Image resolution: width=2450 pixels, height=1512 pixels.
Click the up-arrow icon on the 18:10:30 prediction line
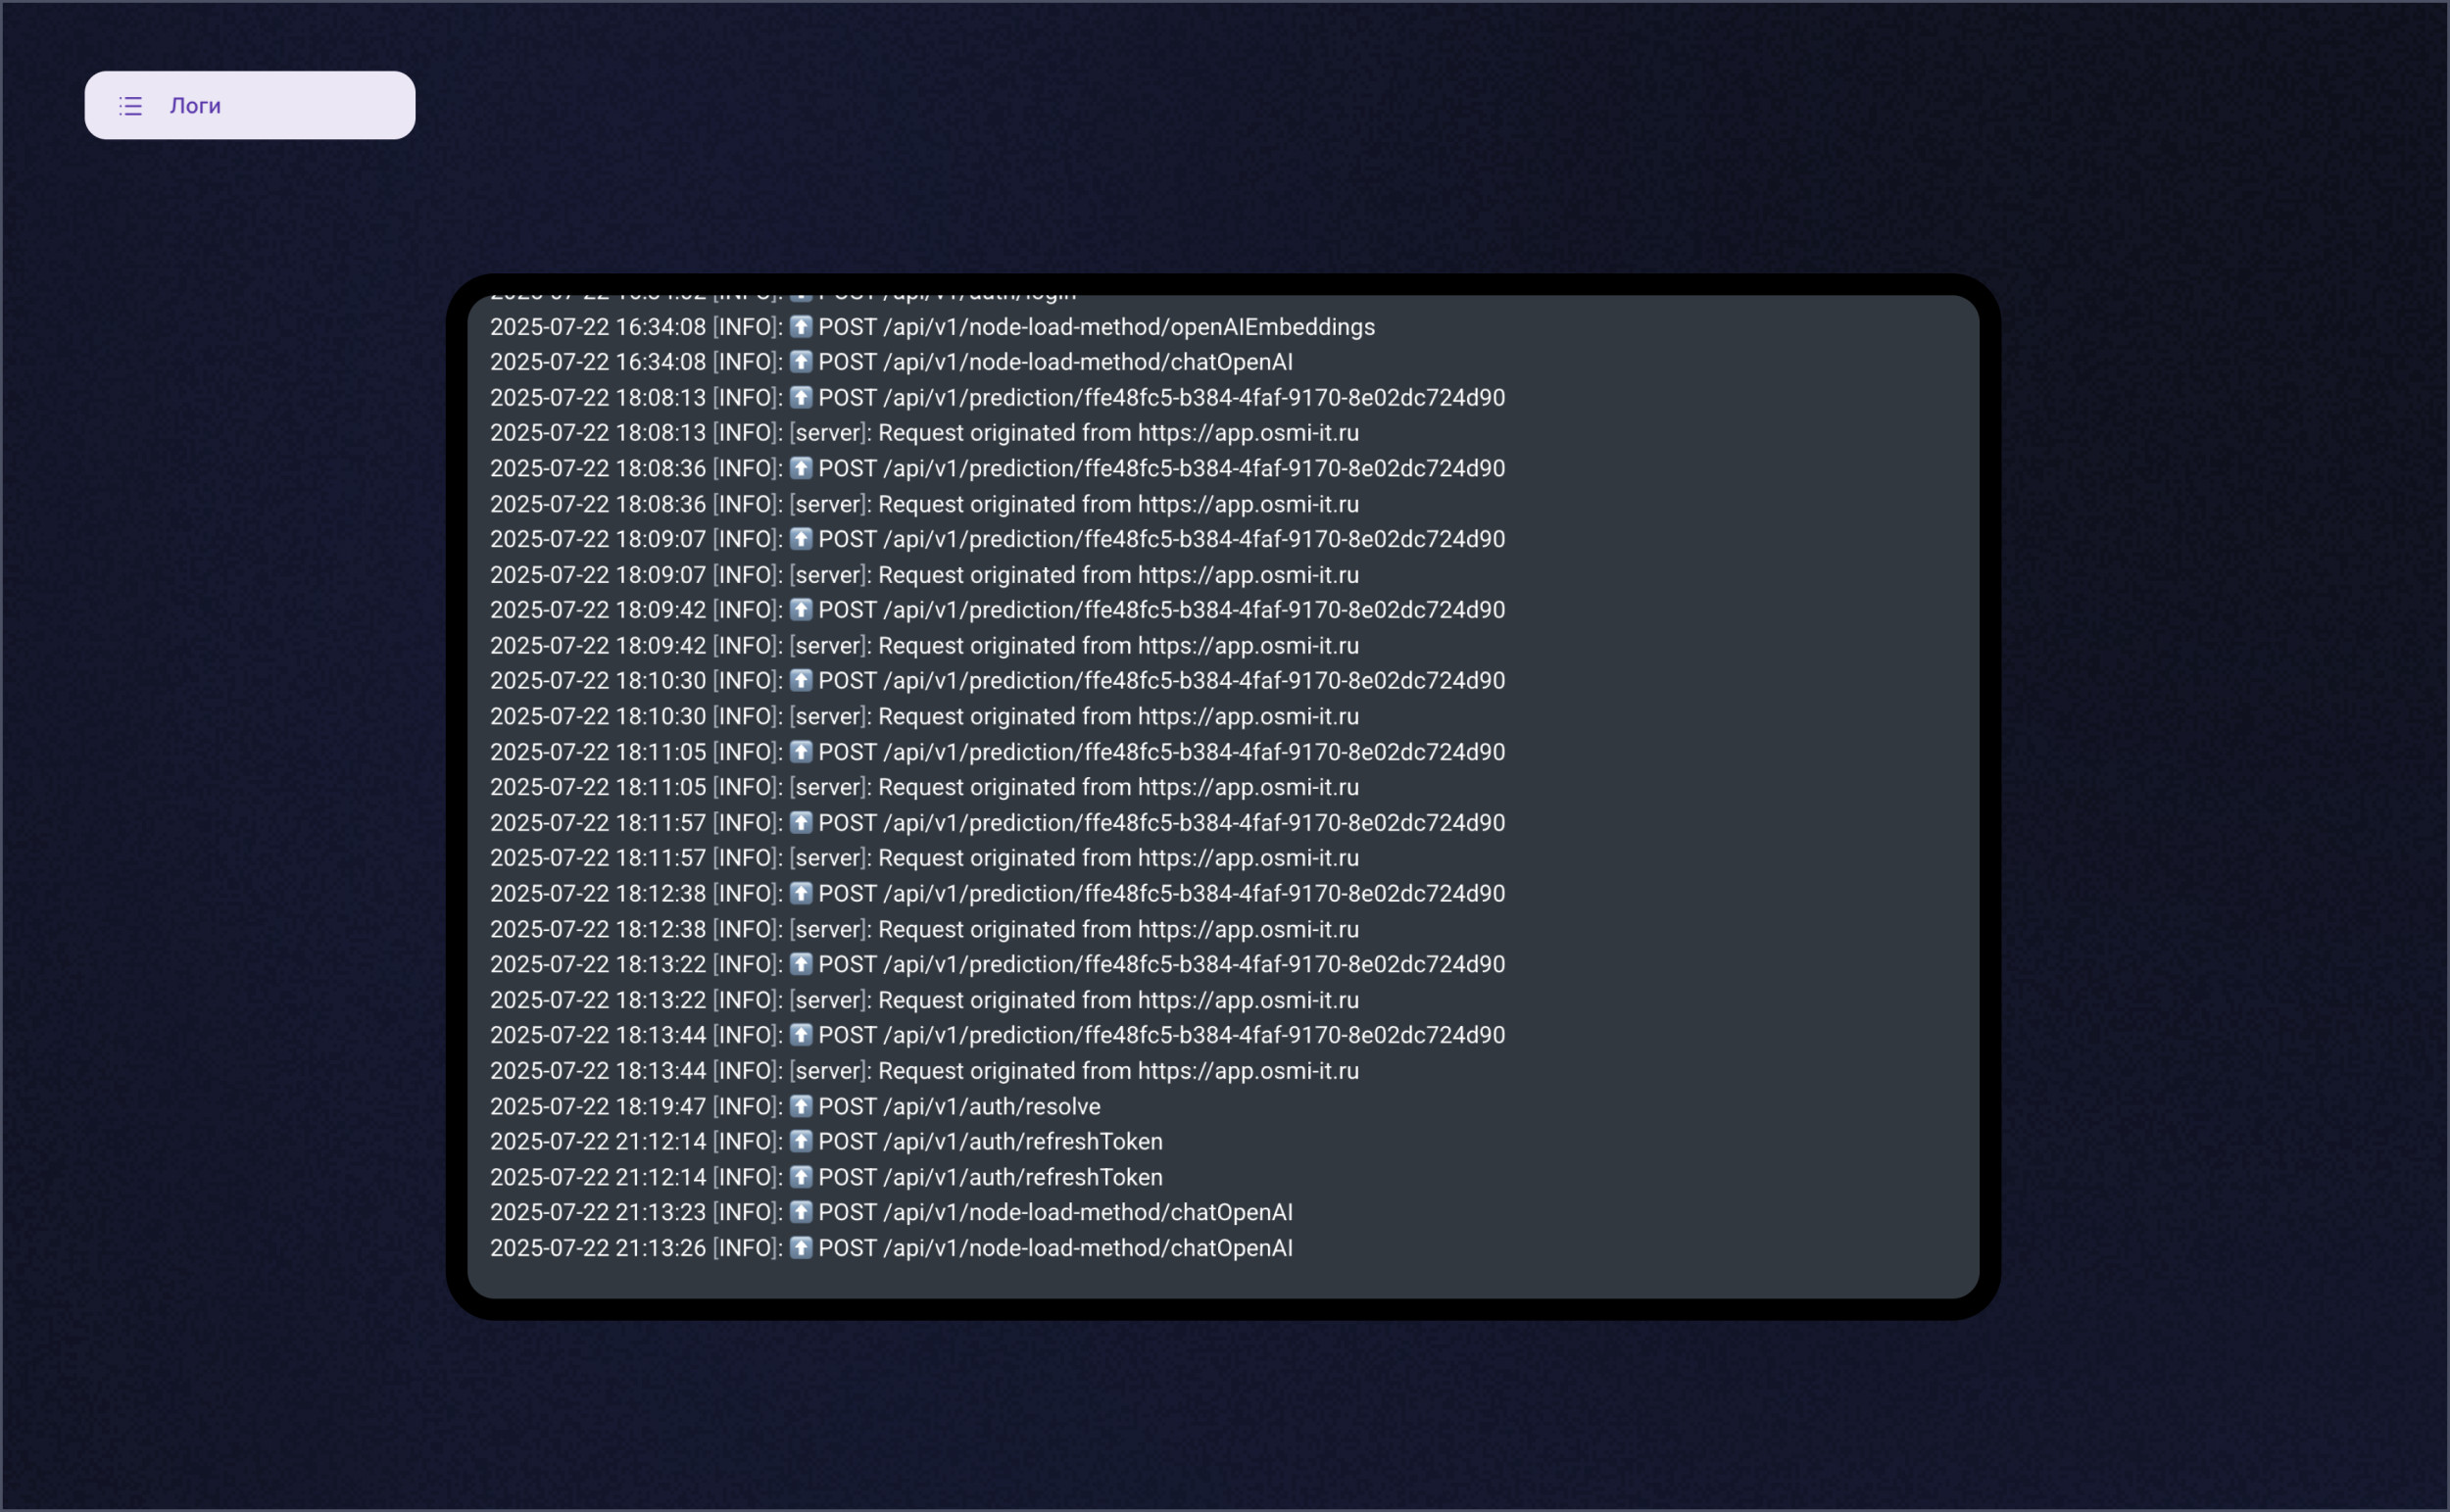point(801,680)
